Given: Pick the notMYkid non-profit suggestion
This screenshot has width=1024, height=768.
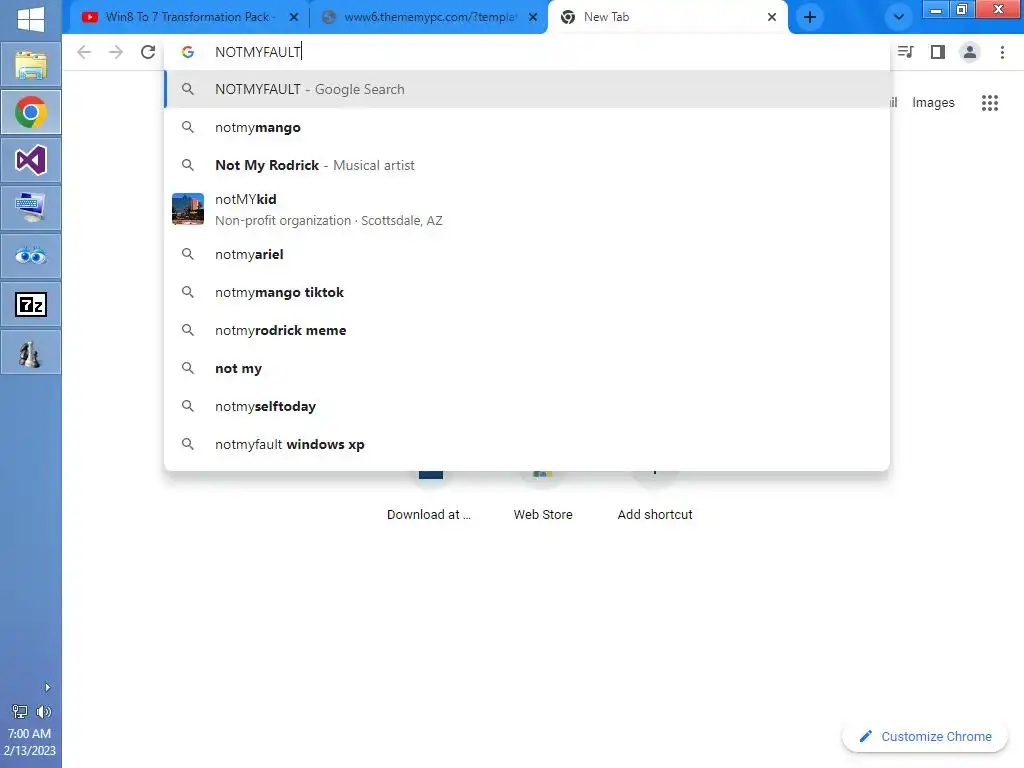Looking at the screenshot, I should (x=526, y=210).
